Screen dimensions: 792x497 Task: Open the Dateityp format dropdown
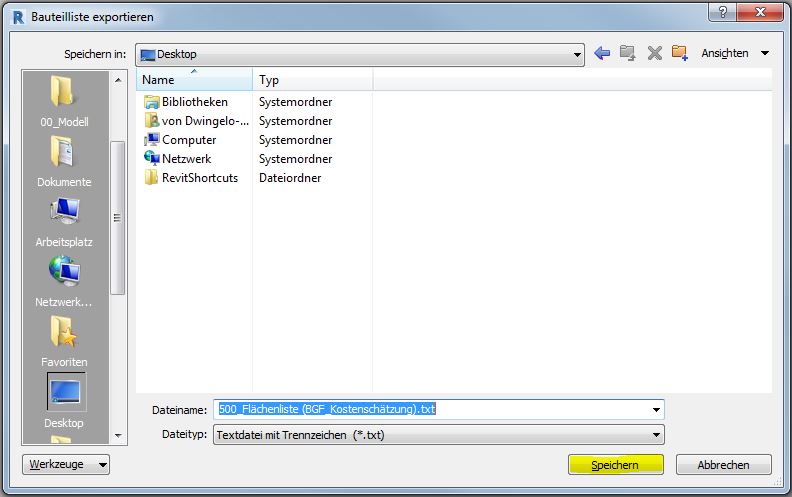[x=656, y=435]
